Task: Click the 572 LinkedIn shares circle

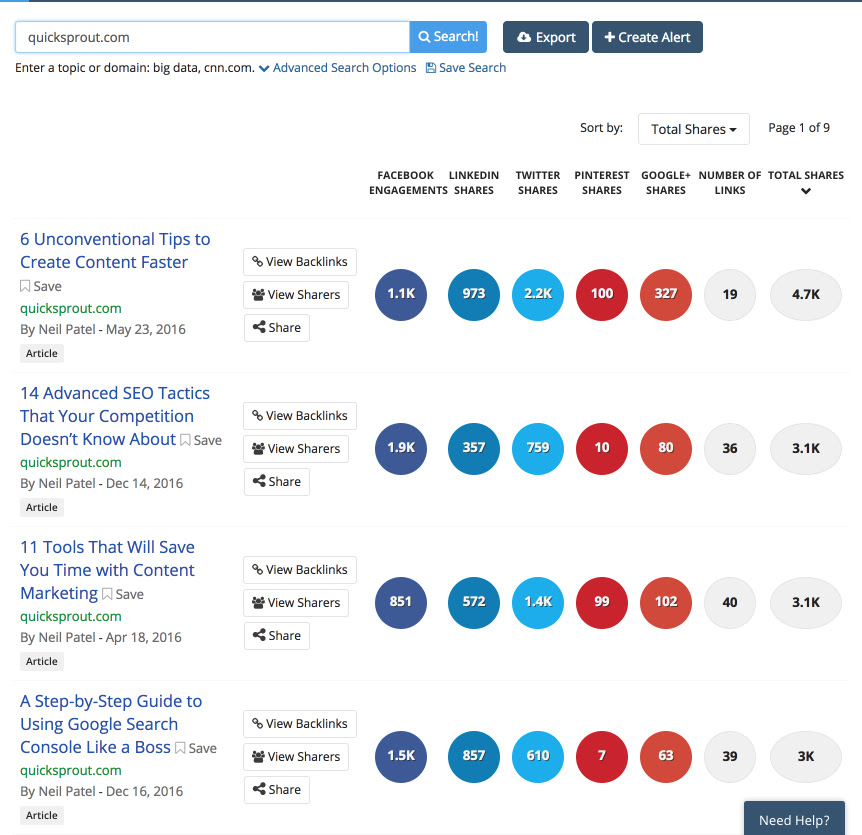Action: [x=474, y=602]
